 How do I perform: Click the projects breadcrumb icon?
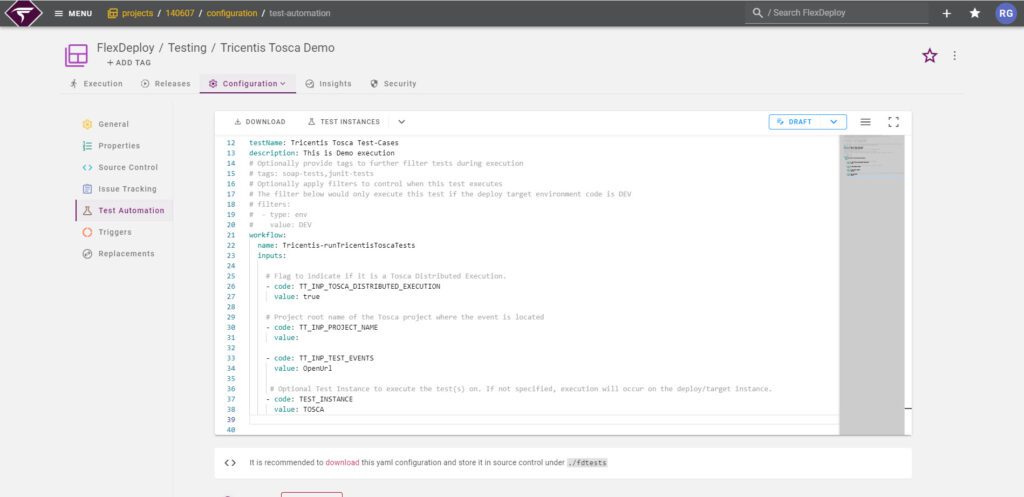click(112, 13)
